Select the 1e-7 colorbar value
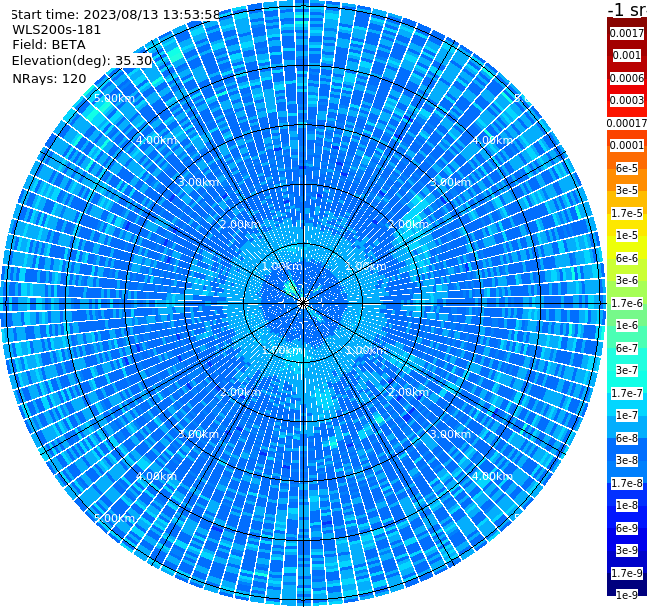This screenshot has width=647, height=607. (x=627, y=415)
